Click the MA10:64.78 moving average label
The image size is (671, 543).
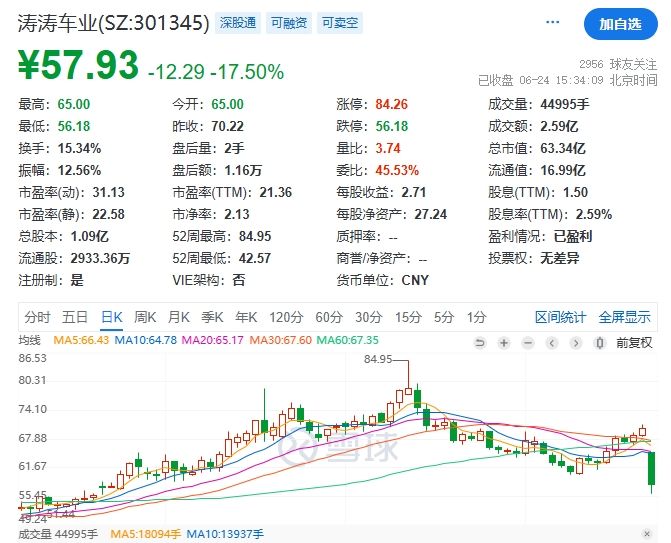click(x=145, y=340)
